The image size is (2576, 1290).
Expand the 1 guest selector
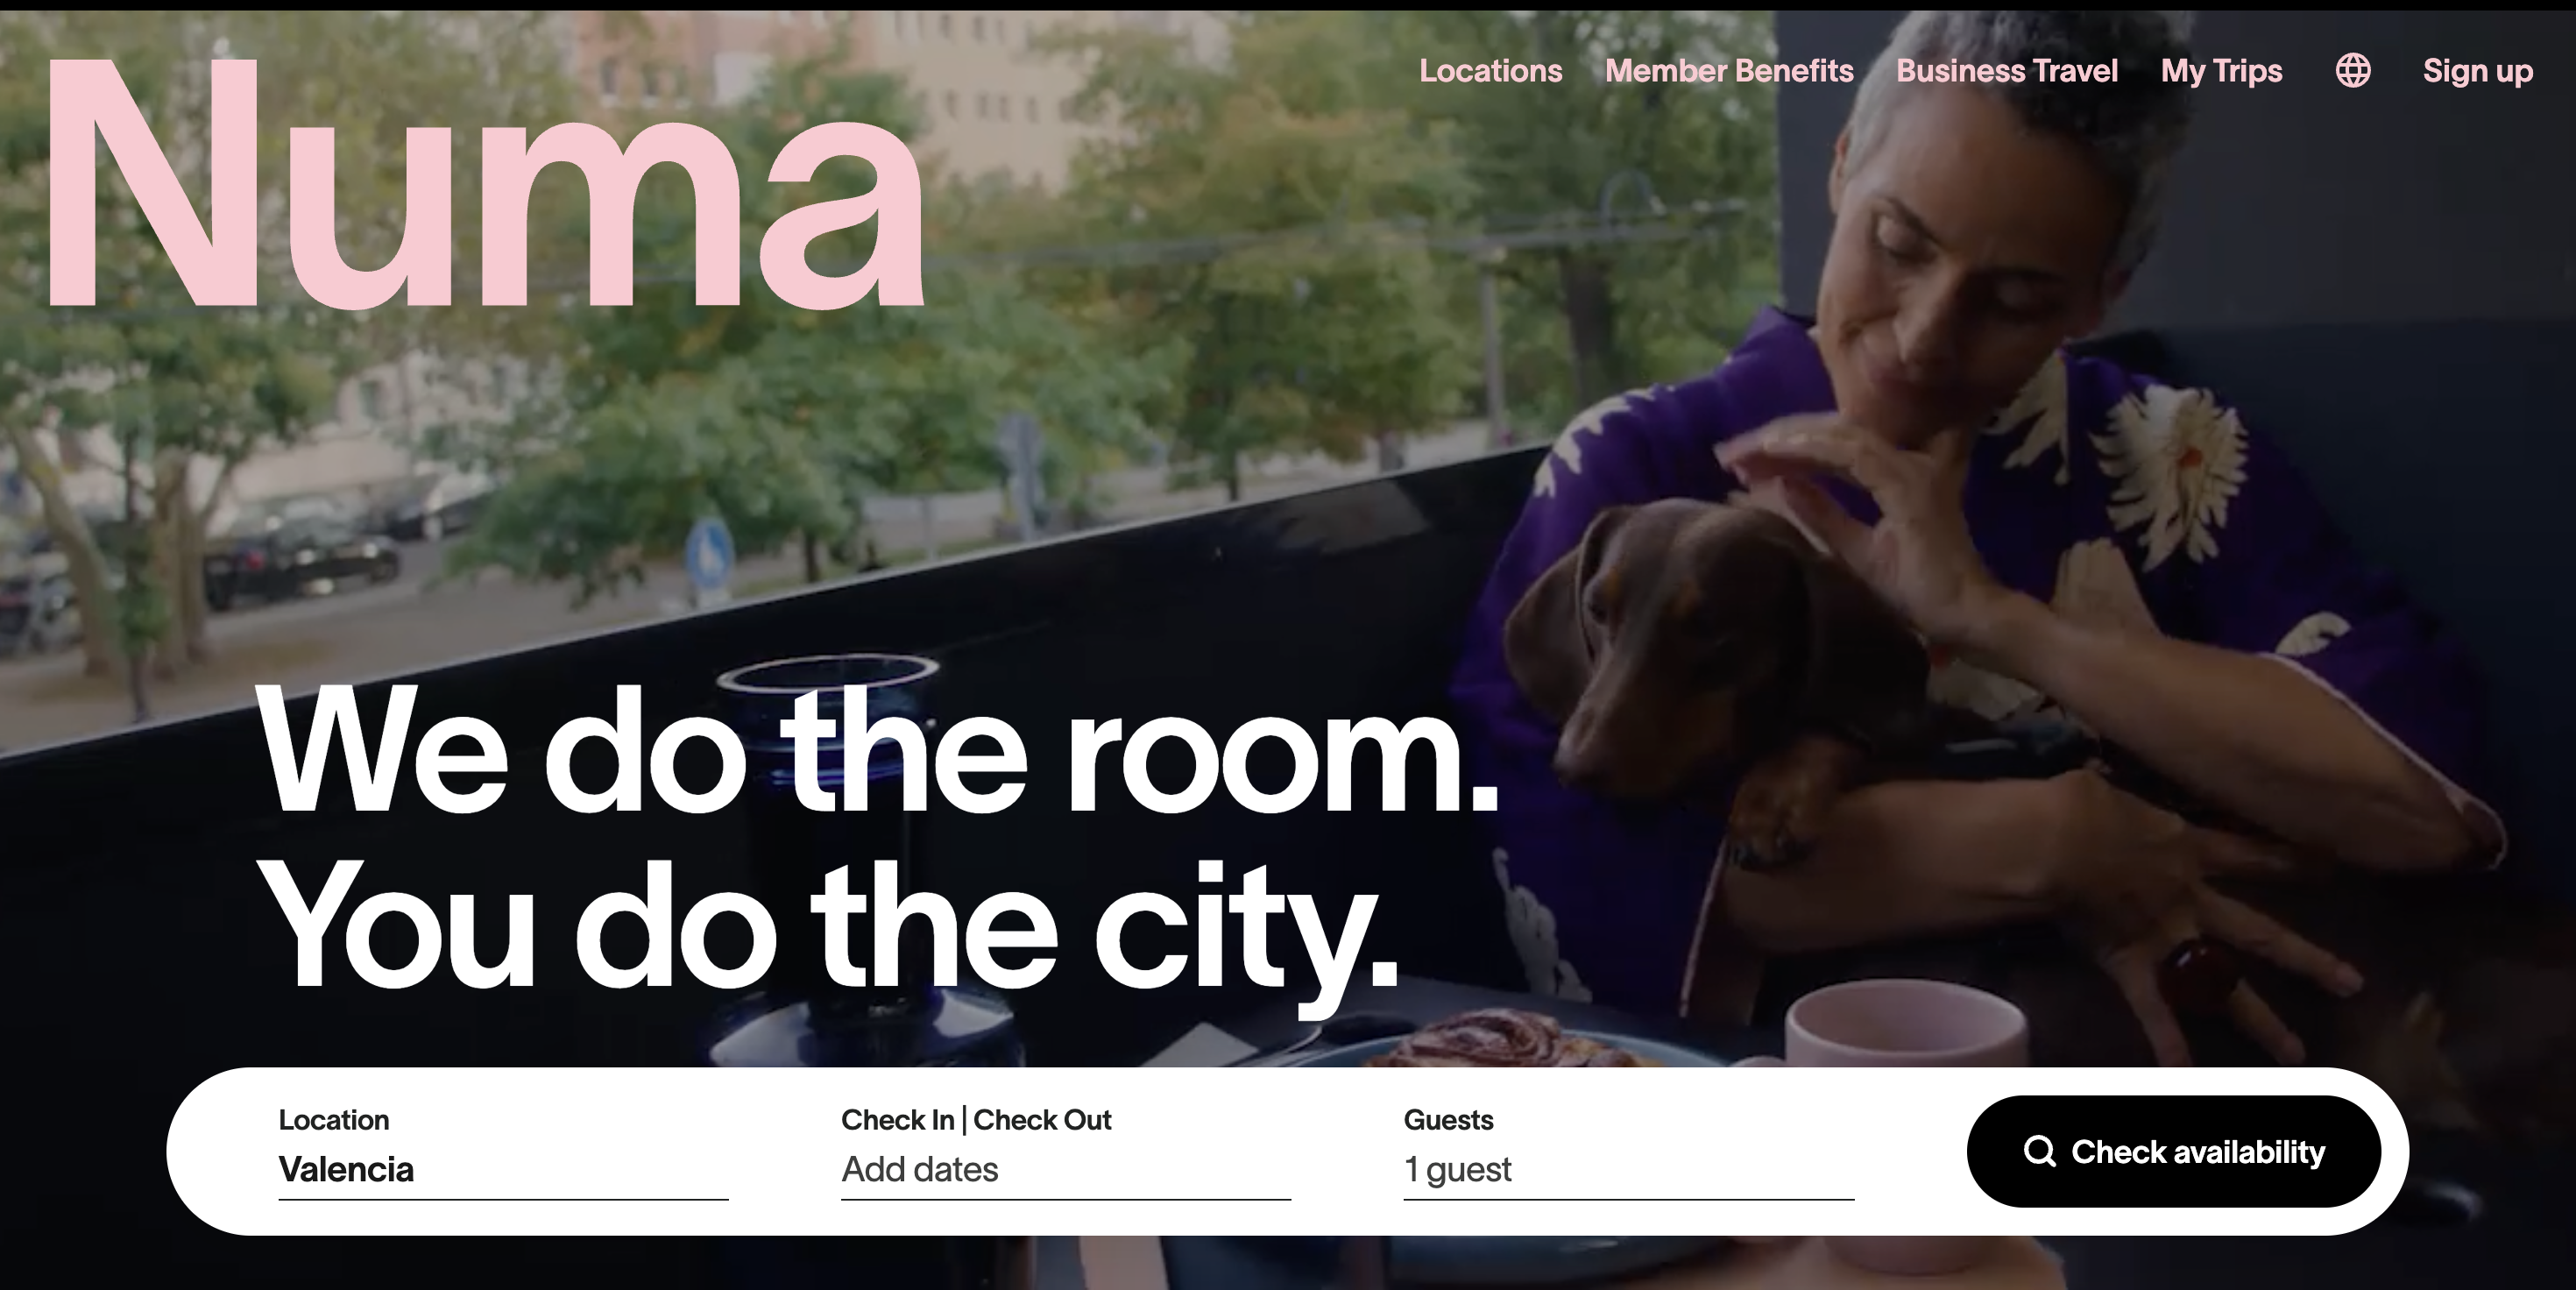point(1629,1170)
